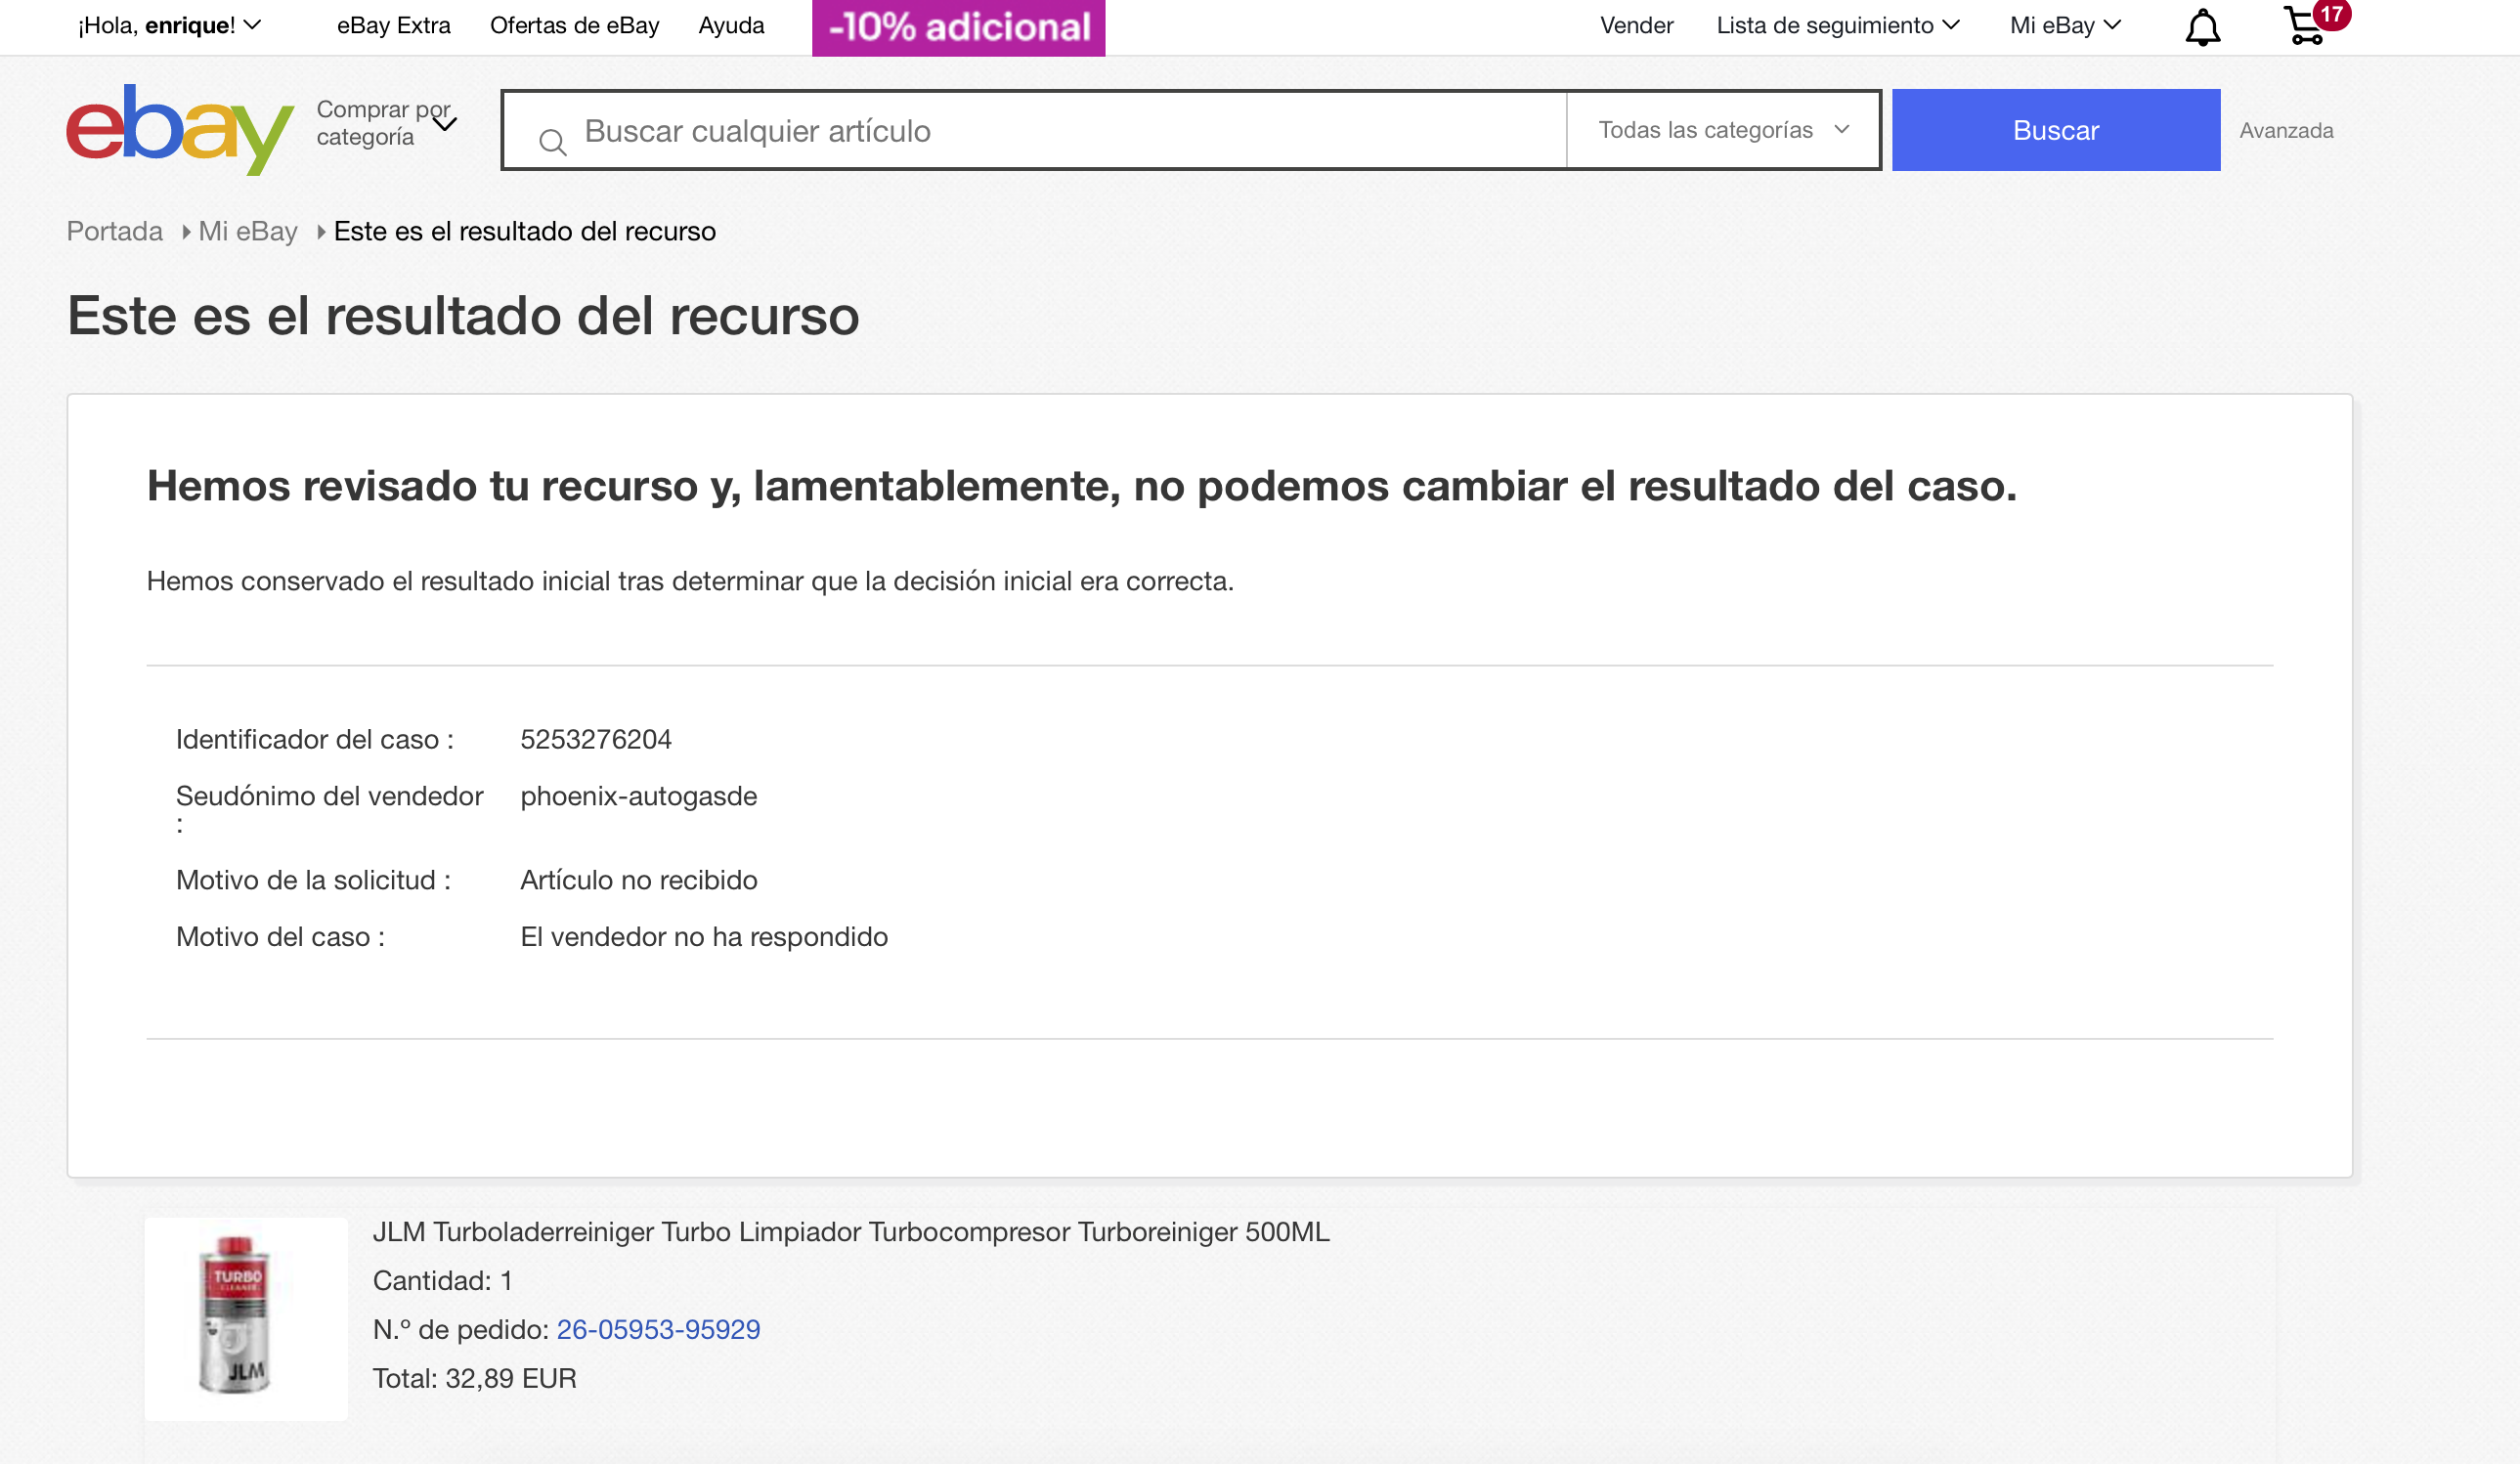Click the Vender link
The width and height of the screenshot is (2520, 1464).
(1636, 25)
